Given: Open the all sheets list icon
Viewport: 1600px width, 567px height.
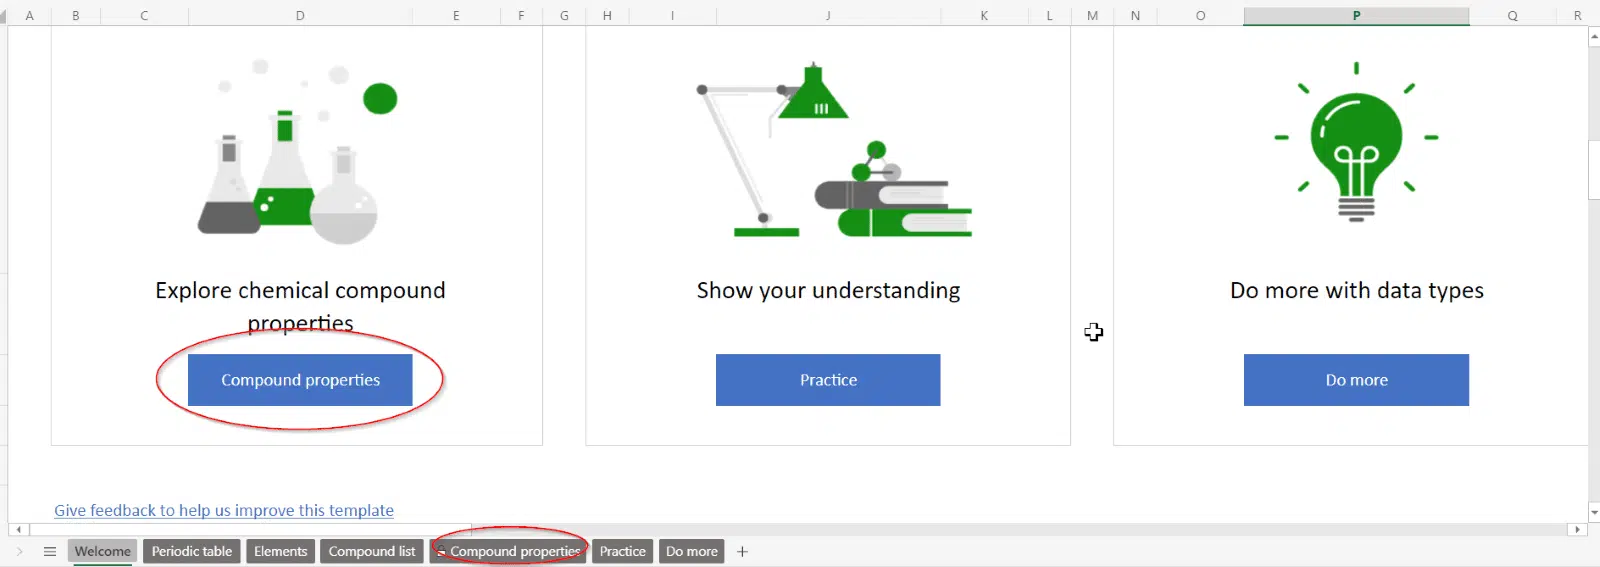Looking at the screenshot, I should point(50,551).
